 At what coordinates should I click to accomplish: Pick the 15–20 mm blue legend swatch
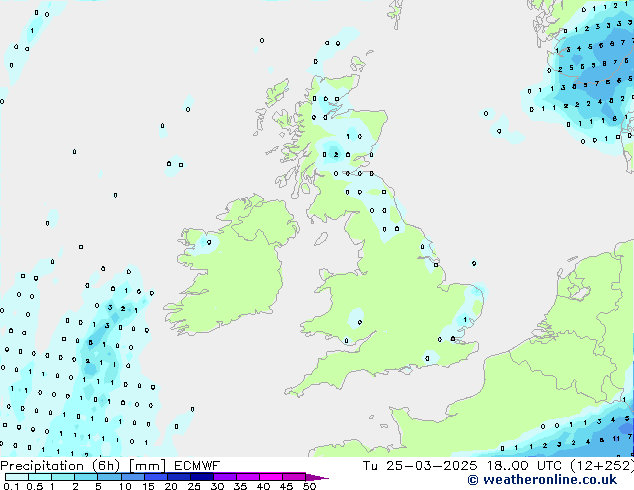point(155,477)
